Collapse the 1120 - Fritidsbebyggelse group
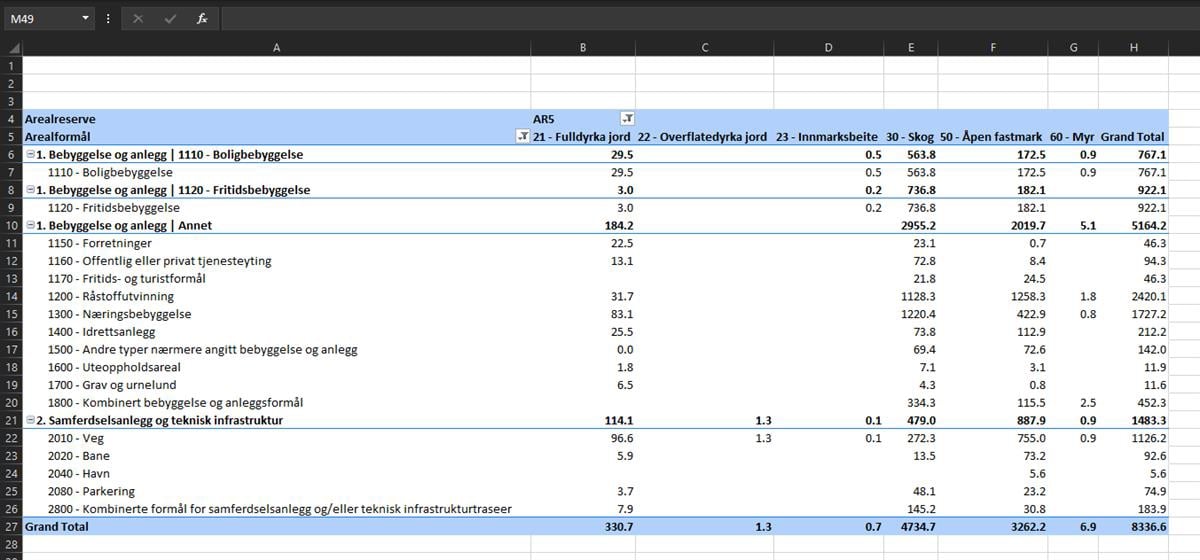The image size is (1200, 560). point(30,190)
